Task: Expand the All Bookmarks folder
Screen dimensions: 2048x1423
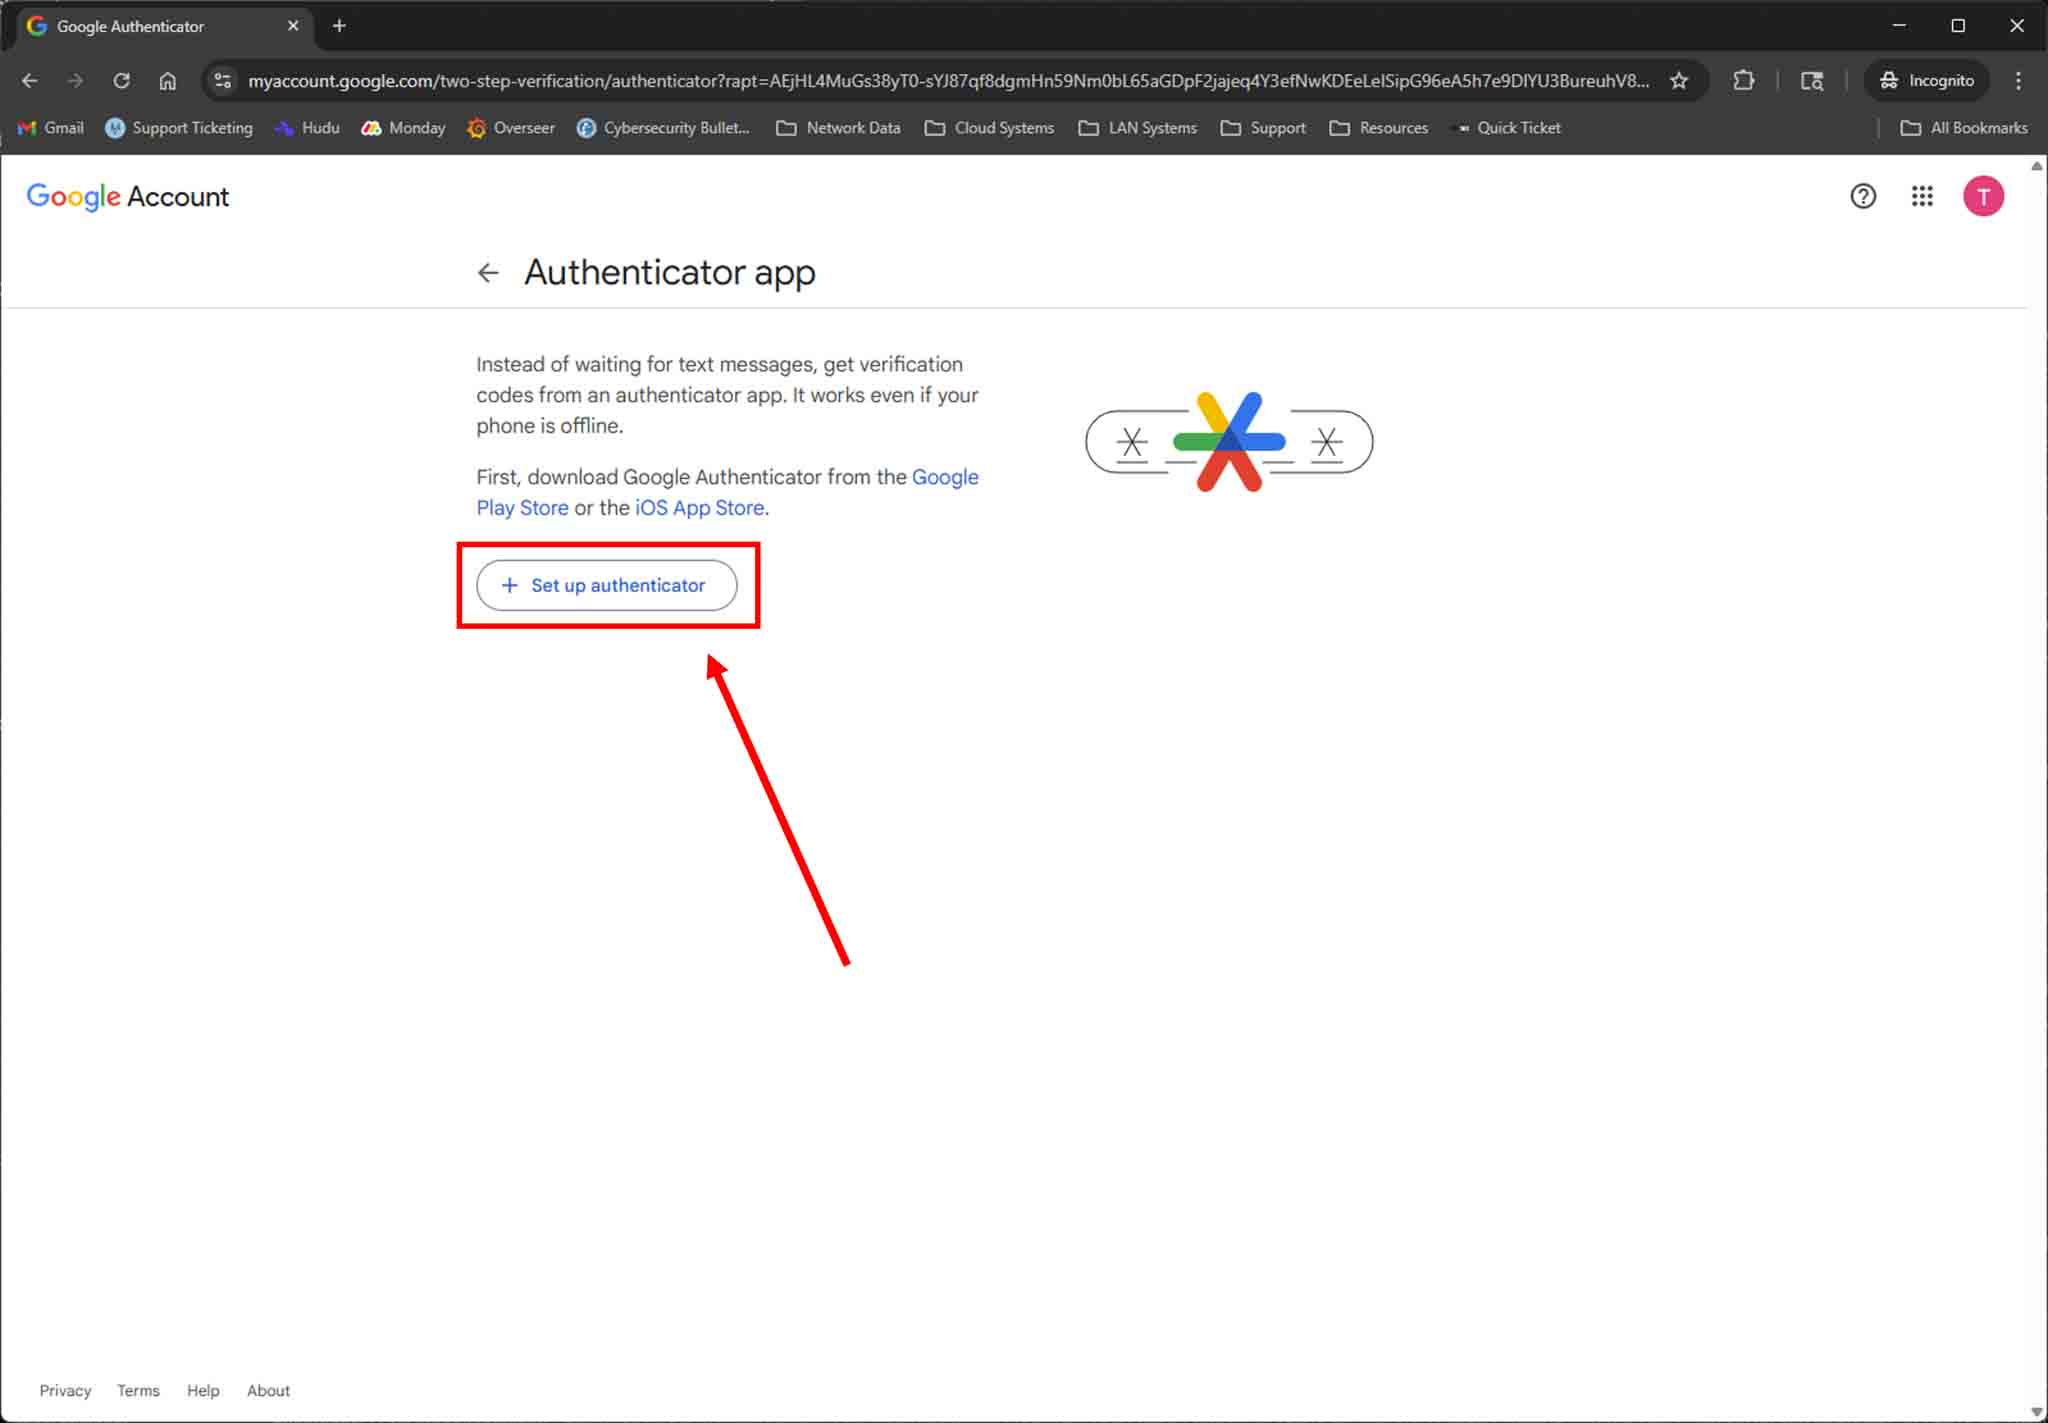Action: 1964,128
